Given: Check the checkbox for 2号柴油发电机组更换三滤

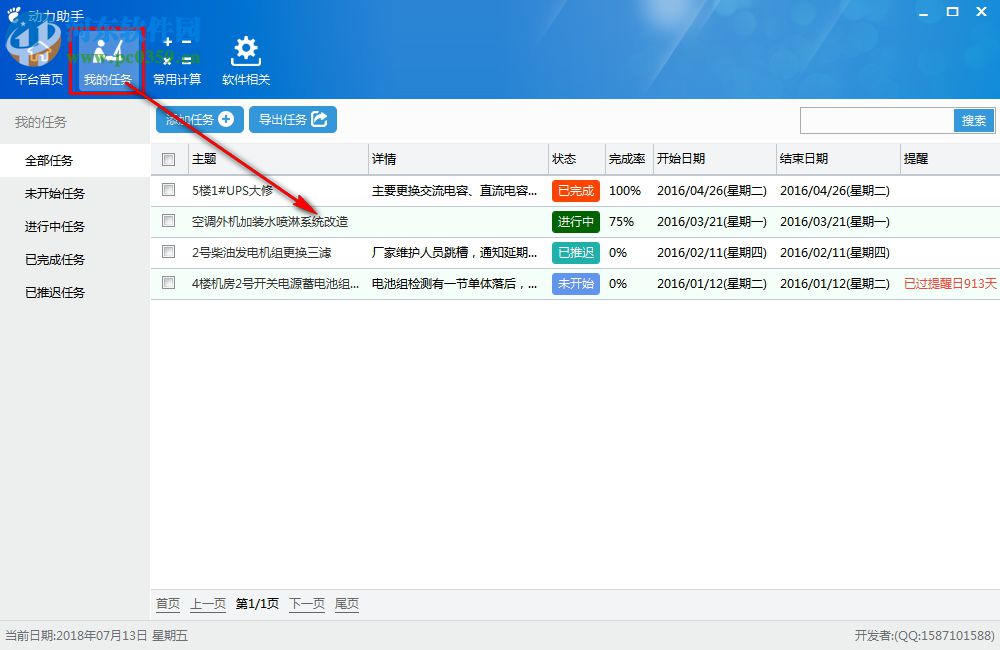Looking at the screenshot, I should pyautogui.click(x=167, y=252).
